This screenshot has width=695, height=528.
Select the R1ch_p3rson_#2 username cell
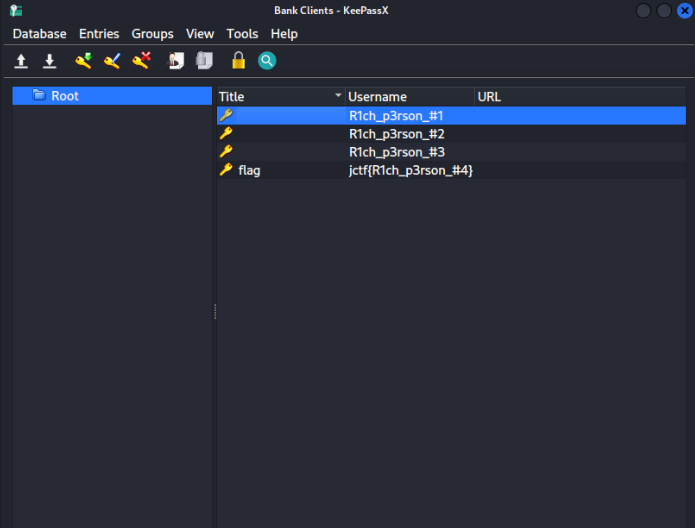397,134
